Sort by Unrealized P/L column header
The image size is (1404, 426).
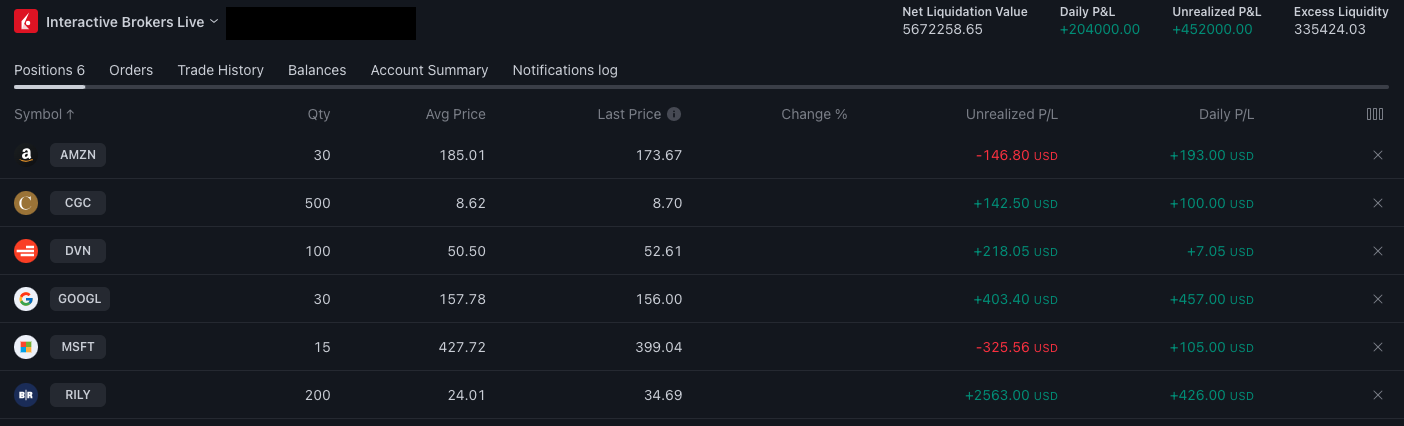point(1011,114)
